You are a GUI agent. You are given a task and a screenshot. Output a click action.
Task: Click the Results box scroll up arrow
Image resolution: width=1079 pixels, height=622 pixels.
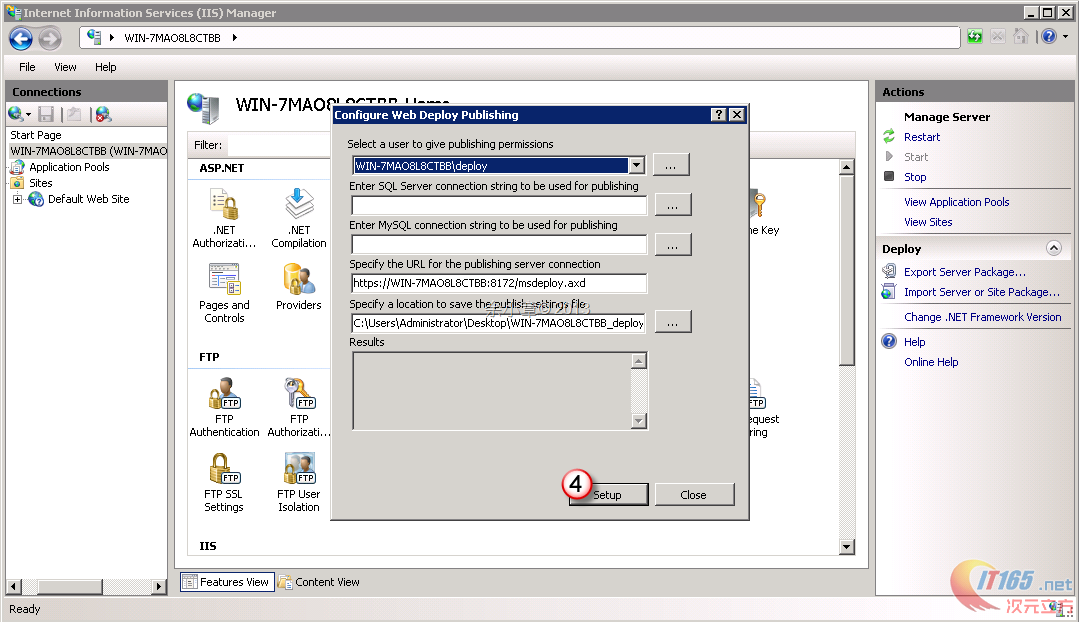coord(639,361)
